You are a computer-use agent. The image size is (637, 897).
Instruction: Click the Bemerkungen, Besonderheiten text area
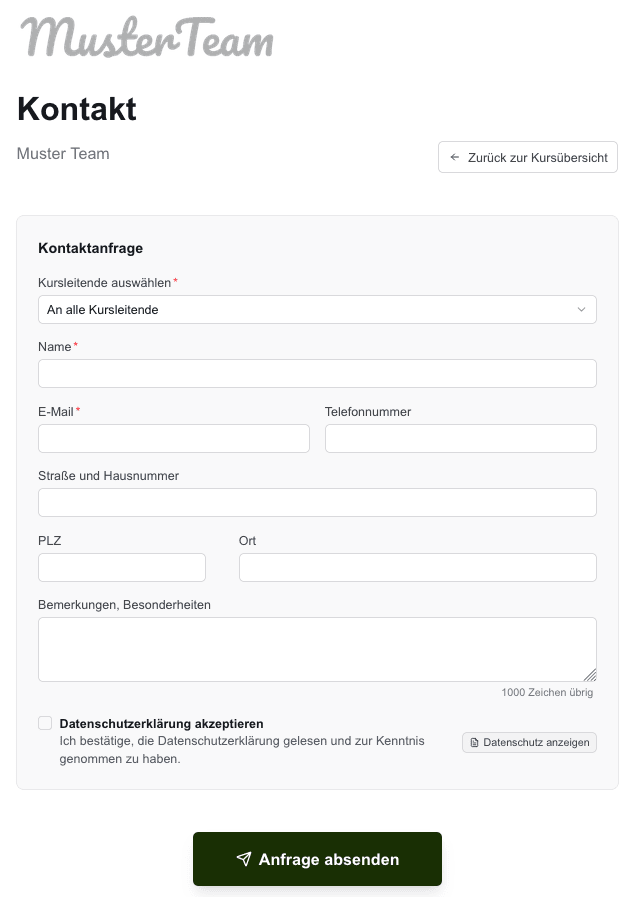coord(317,648)
